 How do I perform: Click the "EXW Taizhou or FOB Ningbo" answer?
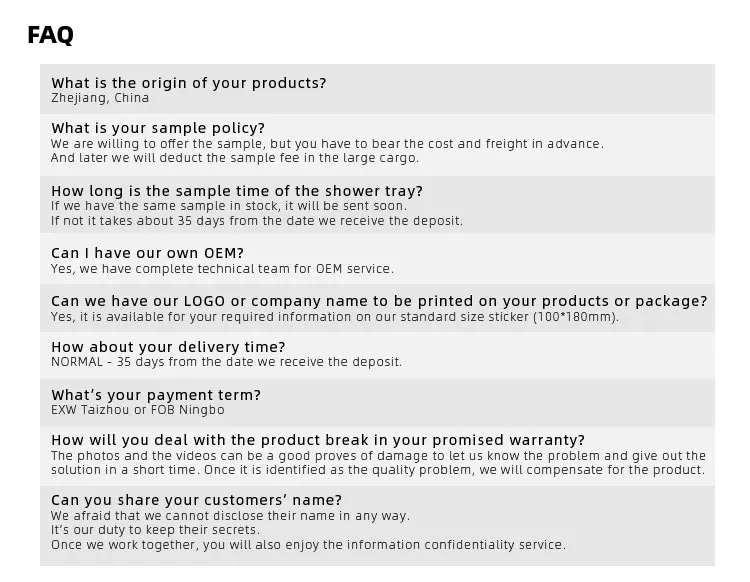tap(138, 410)
